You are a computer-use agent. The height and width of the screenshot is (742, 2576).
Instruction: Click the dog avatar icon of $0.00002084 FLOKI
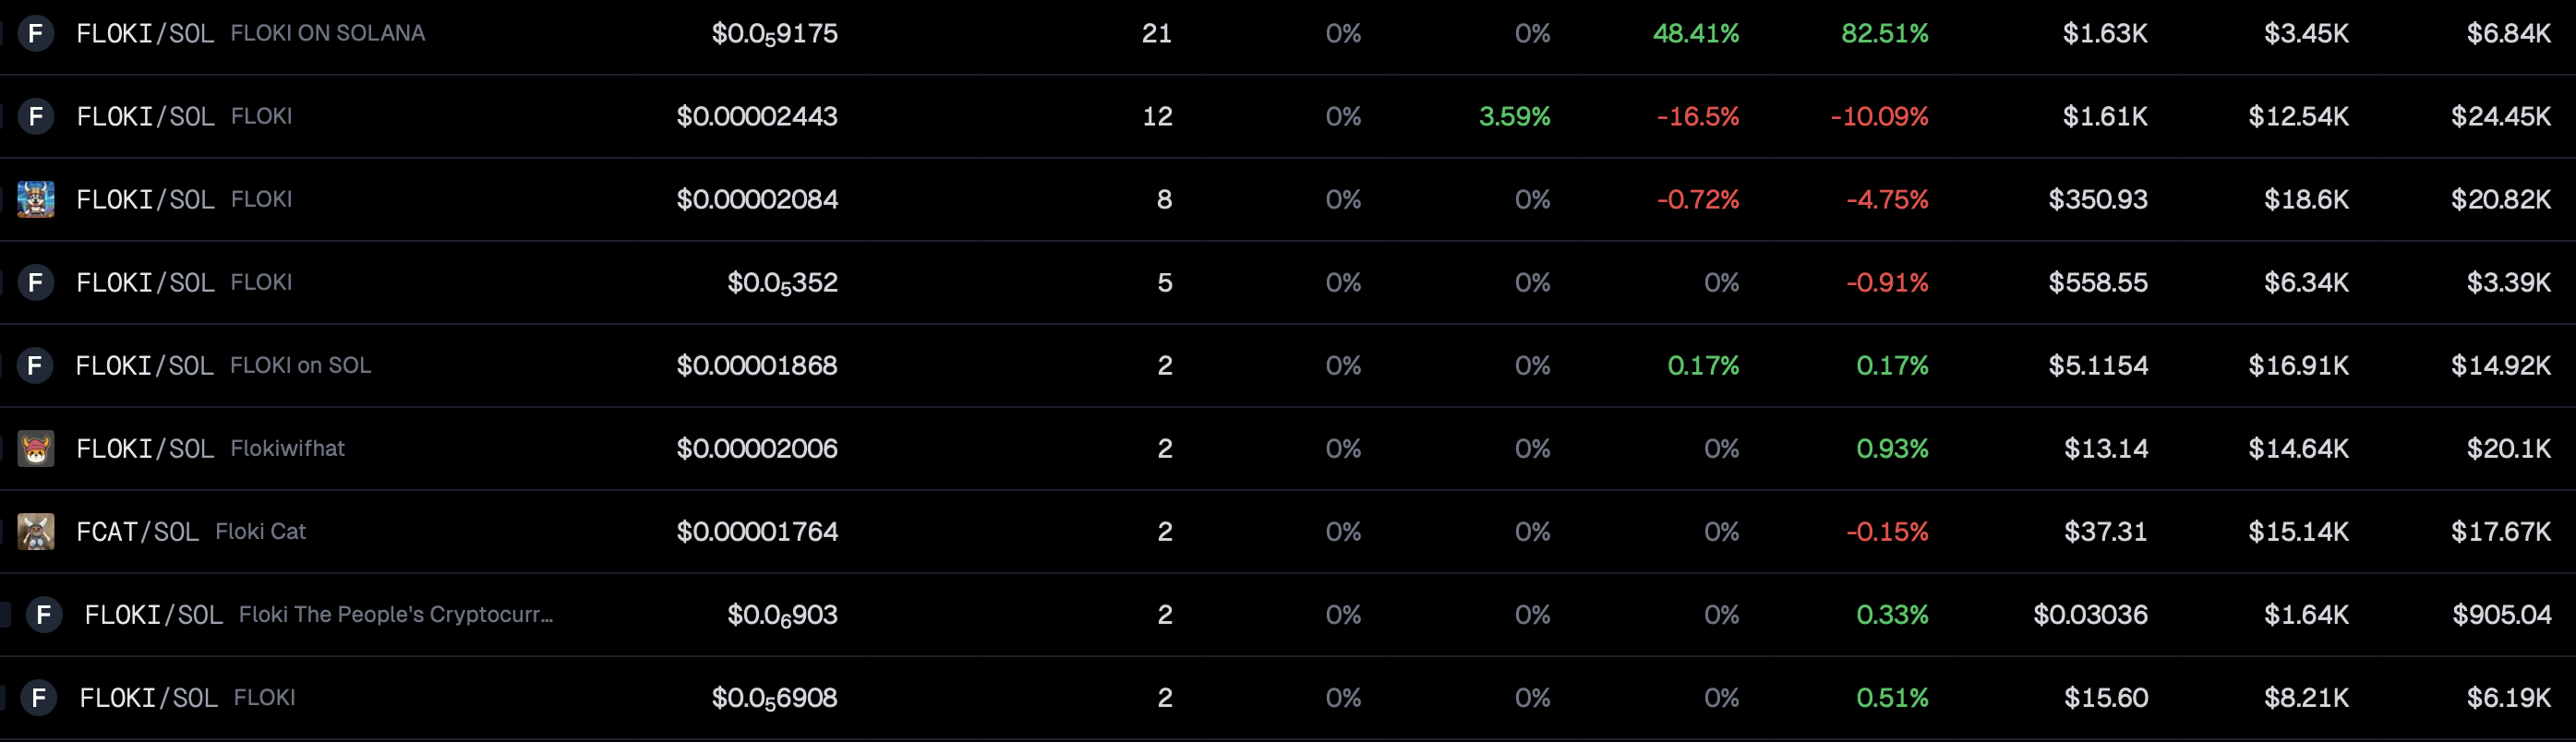(x=36, y=200)
